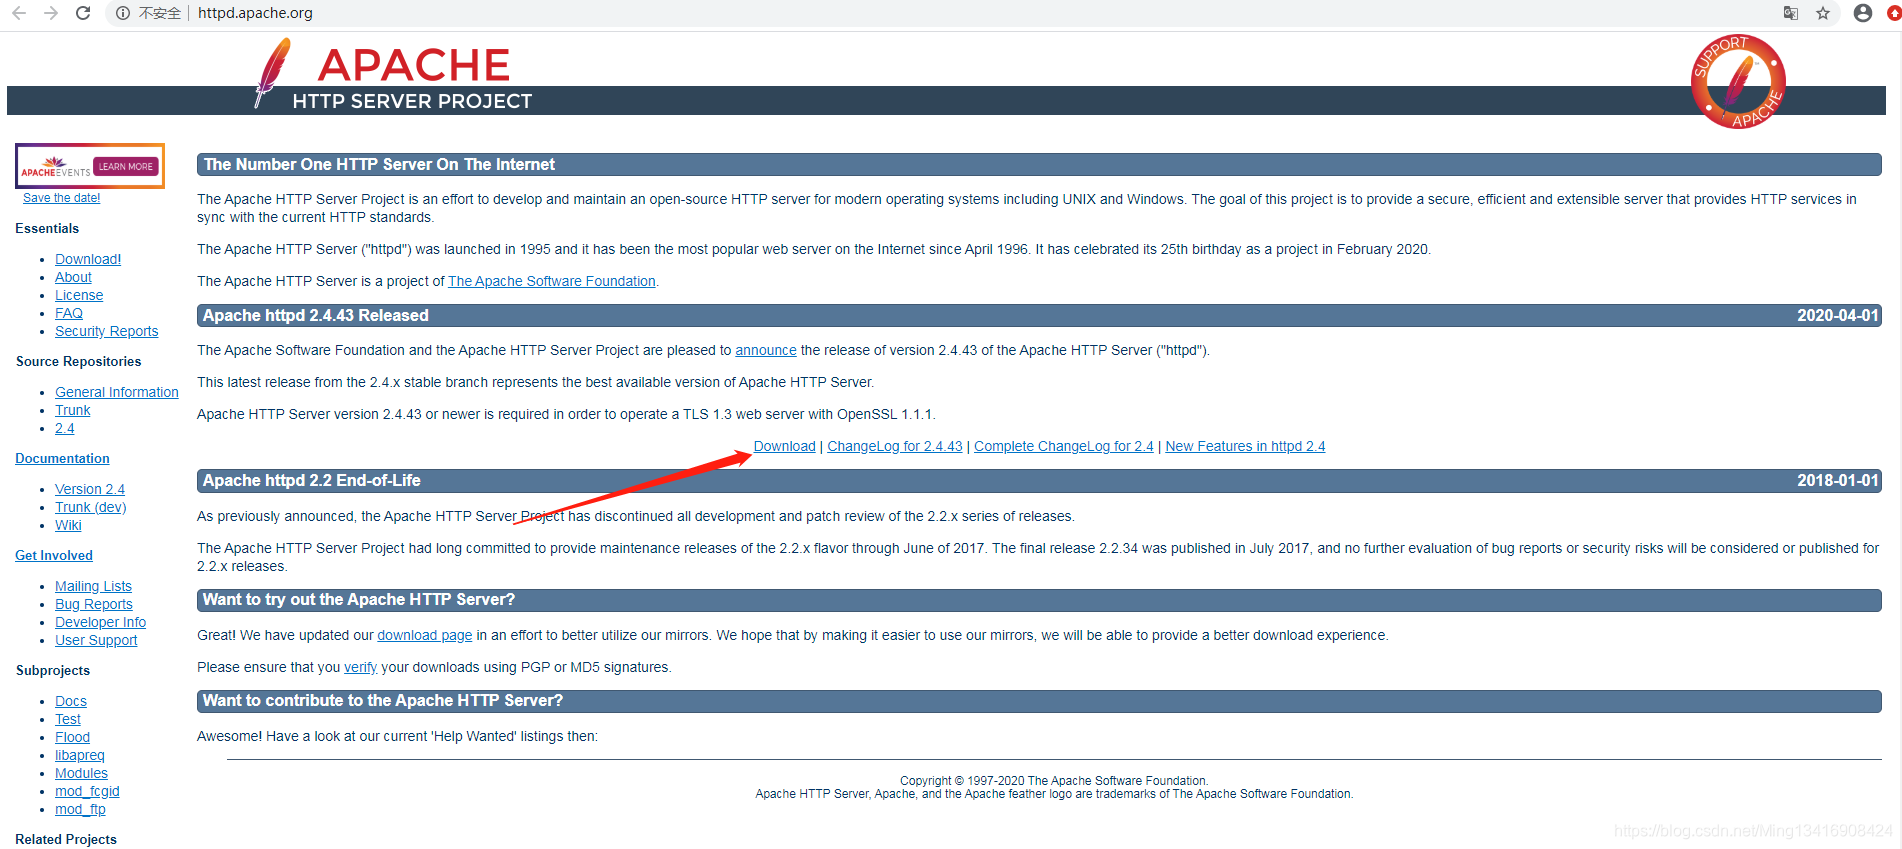Open the browser profile avatar

coord(1863,13)
